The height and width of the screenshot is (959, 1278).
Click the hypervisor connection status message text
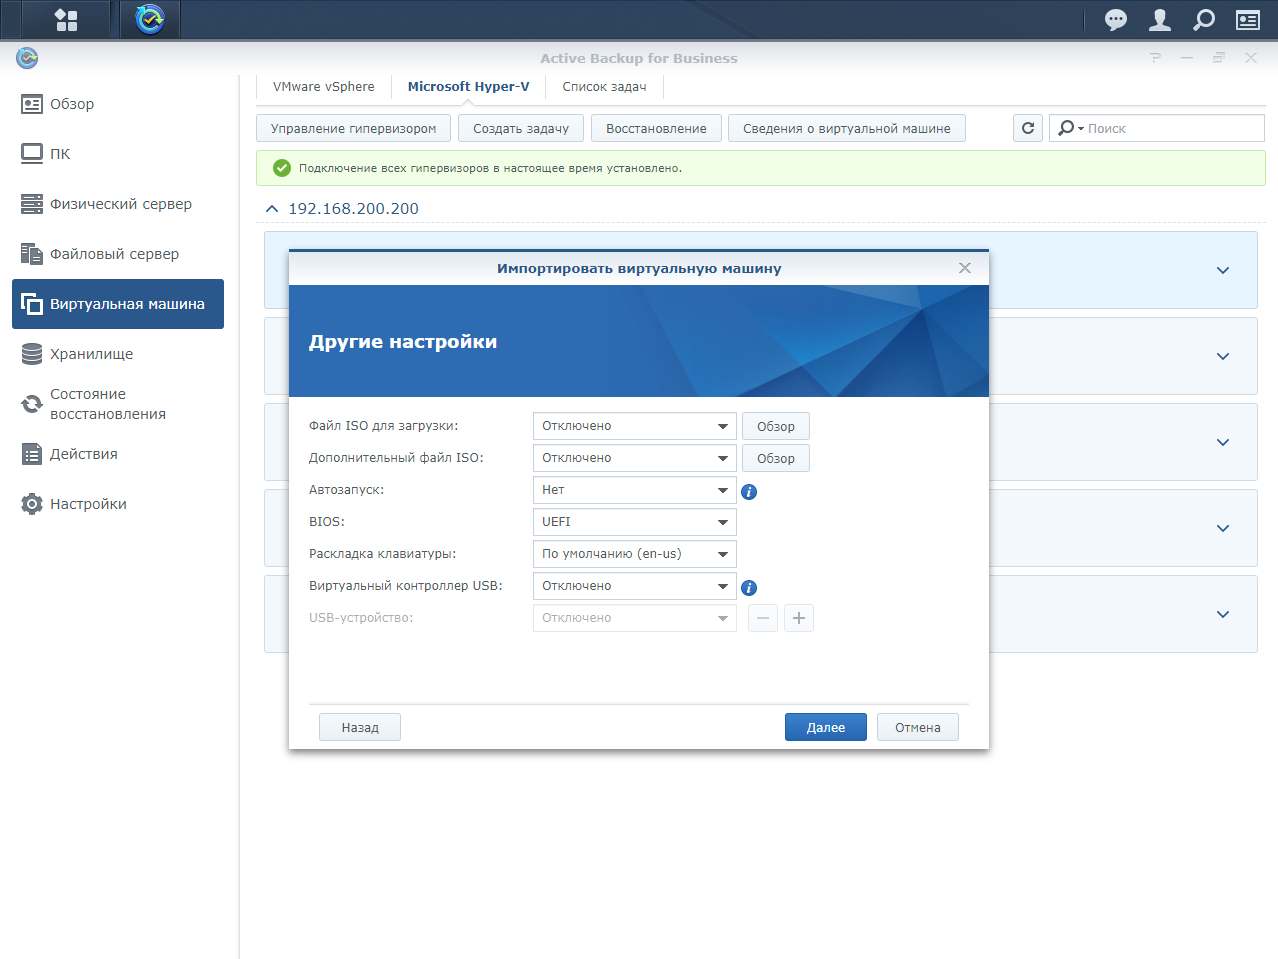point(490,168)
